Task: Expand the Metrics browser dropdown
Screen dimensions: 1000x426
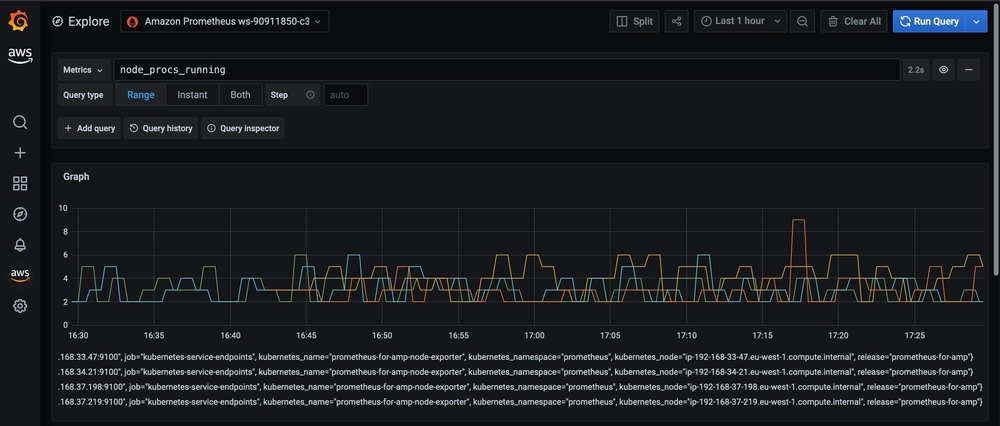Action: tap(83, 70)
